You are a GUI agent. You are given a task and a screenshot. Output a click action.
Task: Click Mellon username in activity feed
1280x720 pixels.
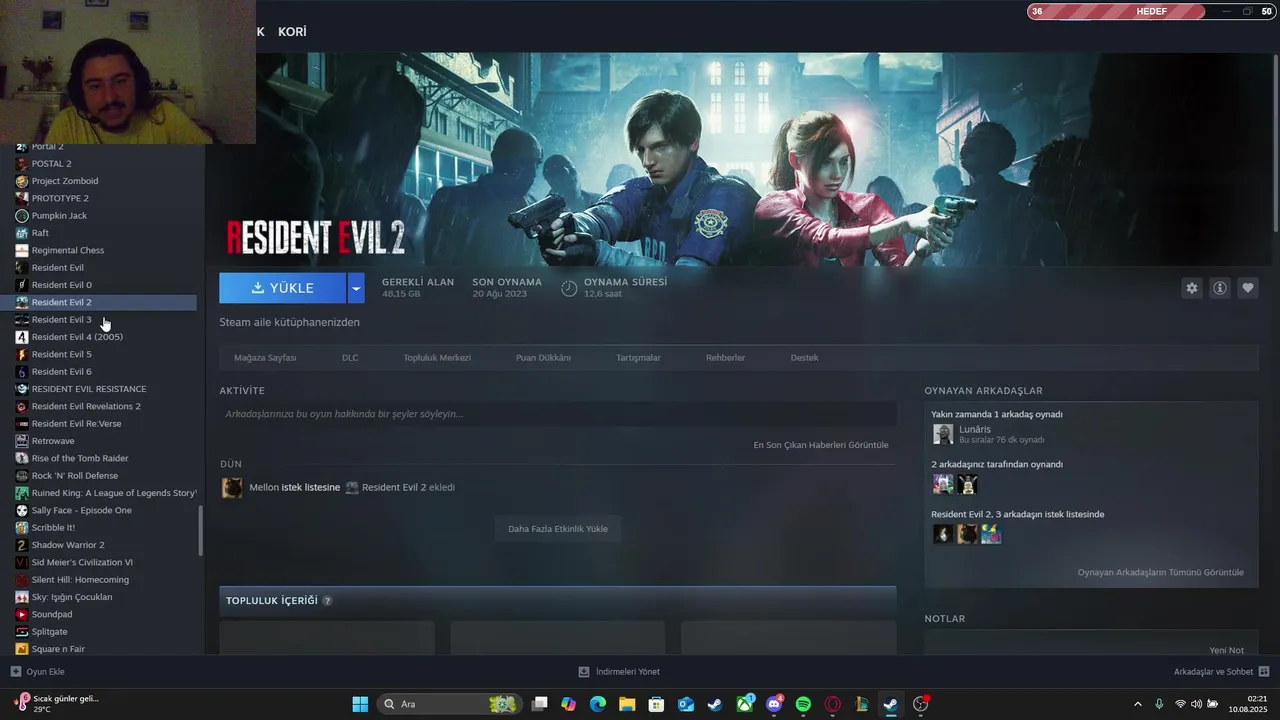[x=264, y=488]
